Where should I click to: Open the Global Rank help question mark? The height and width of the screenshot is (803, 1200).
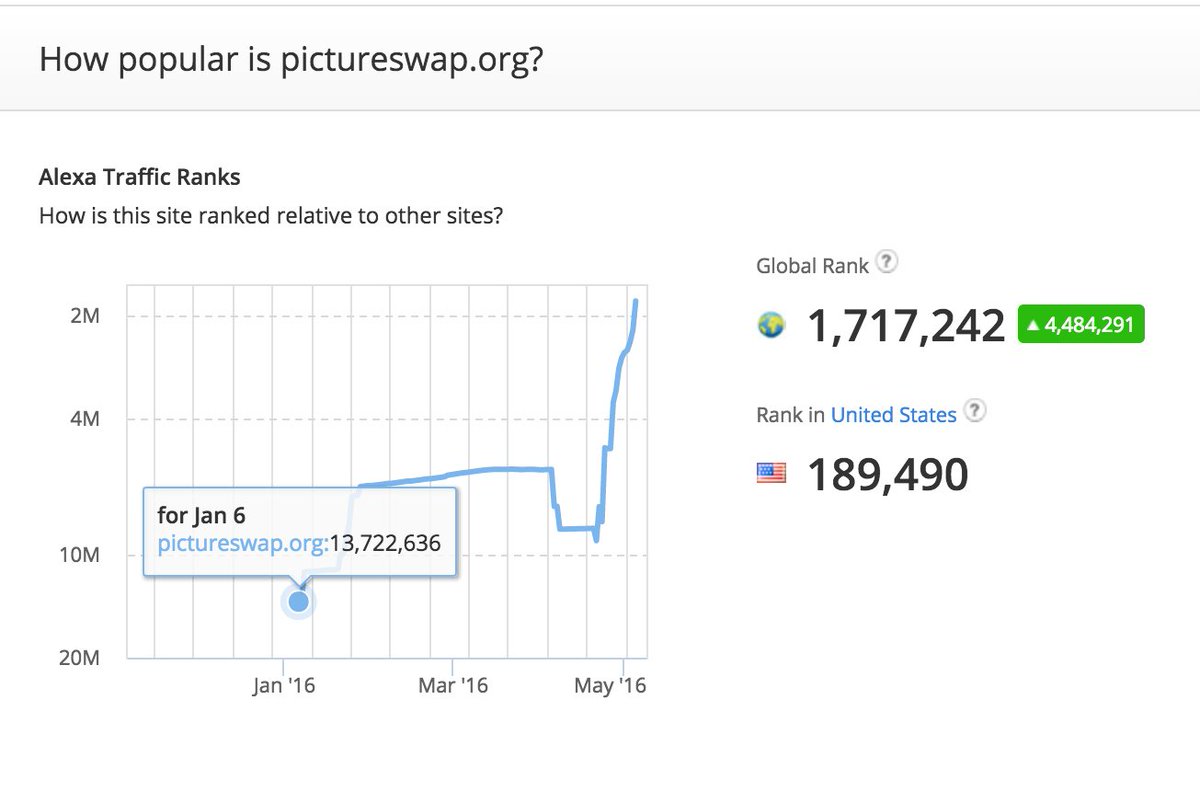pos(887,264)
